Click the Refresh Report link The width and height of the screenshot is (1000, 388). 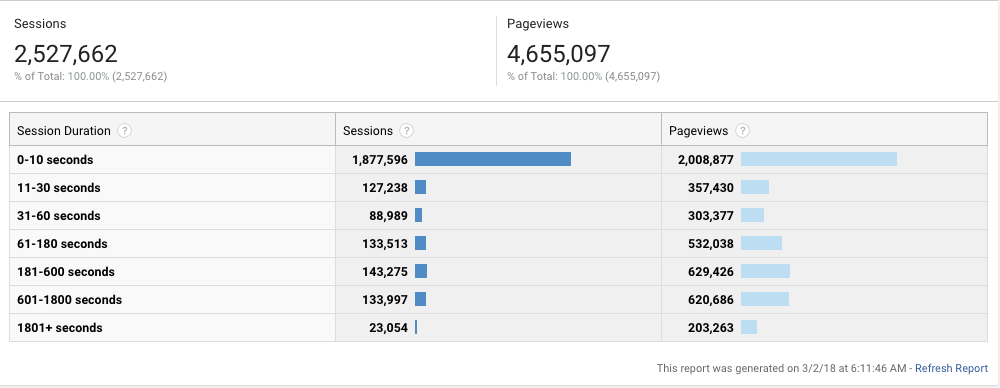point(951,368)
